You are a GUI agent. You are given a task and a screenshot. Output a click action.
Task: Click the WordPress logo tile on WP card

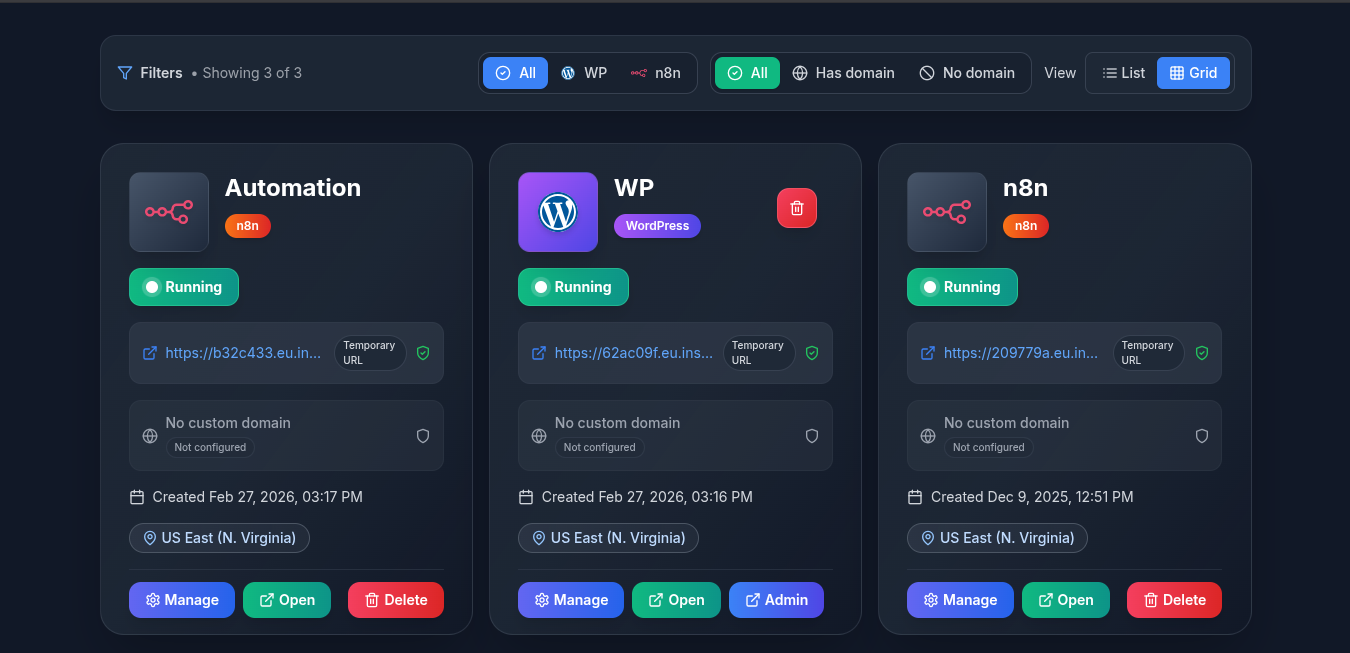point(558,212)
